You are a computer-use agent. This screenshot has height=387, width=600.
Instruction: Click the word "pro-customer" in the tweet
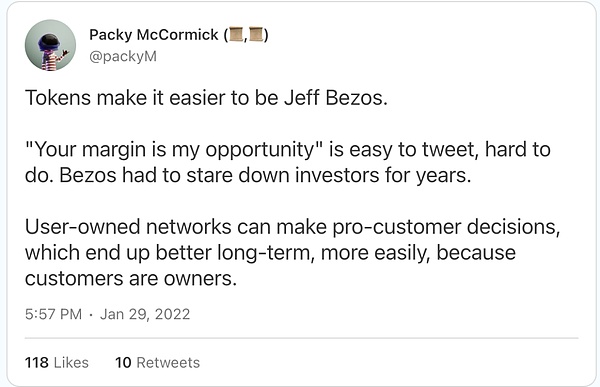(396, 227)
